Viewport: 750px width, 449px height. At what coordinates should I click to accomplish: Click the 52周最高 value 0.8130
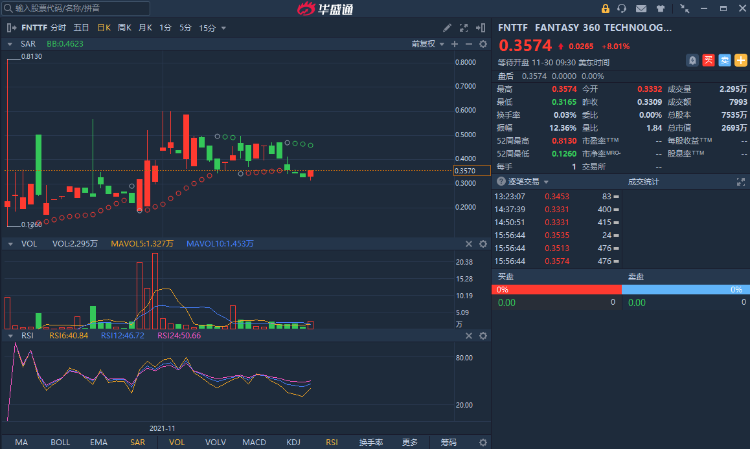pyautogui.click(x=564, y=141)
